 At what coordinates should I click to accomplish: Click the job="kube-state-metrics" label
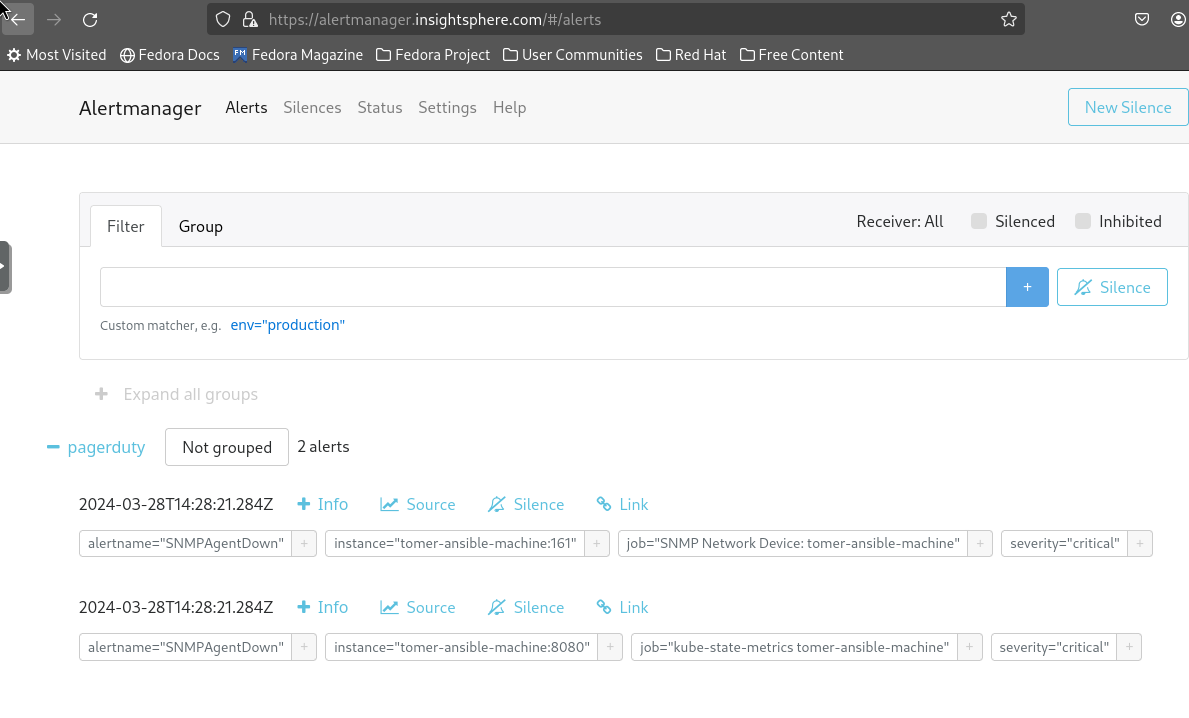(794, 647)
